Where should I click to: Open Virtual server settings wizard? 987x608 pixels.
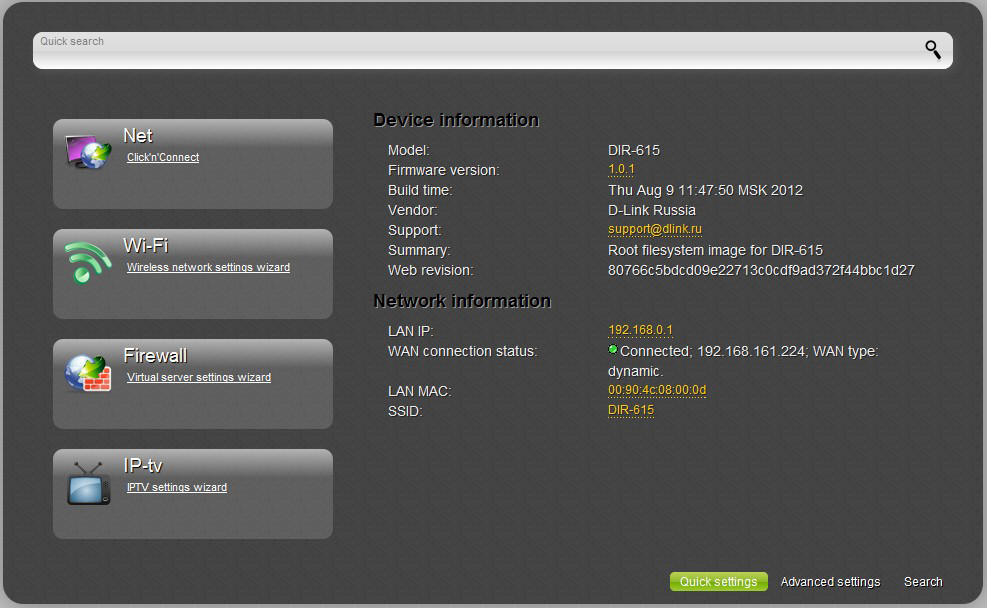199,378
